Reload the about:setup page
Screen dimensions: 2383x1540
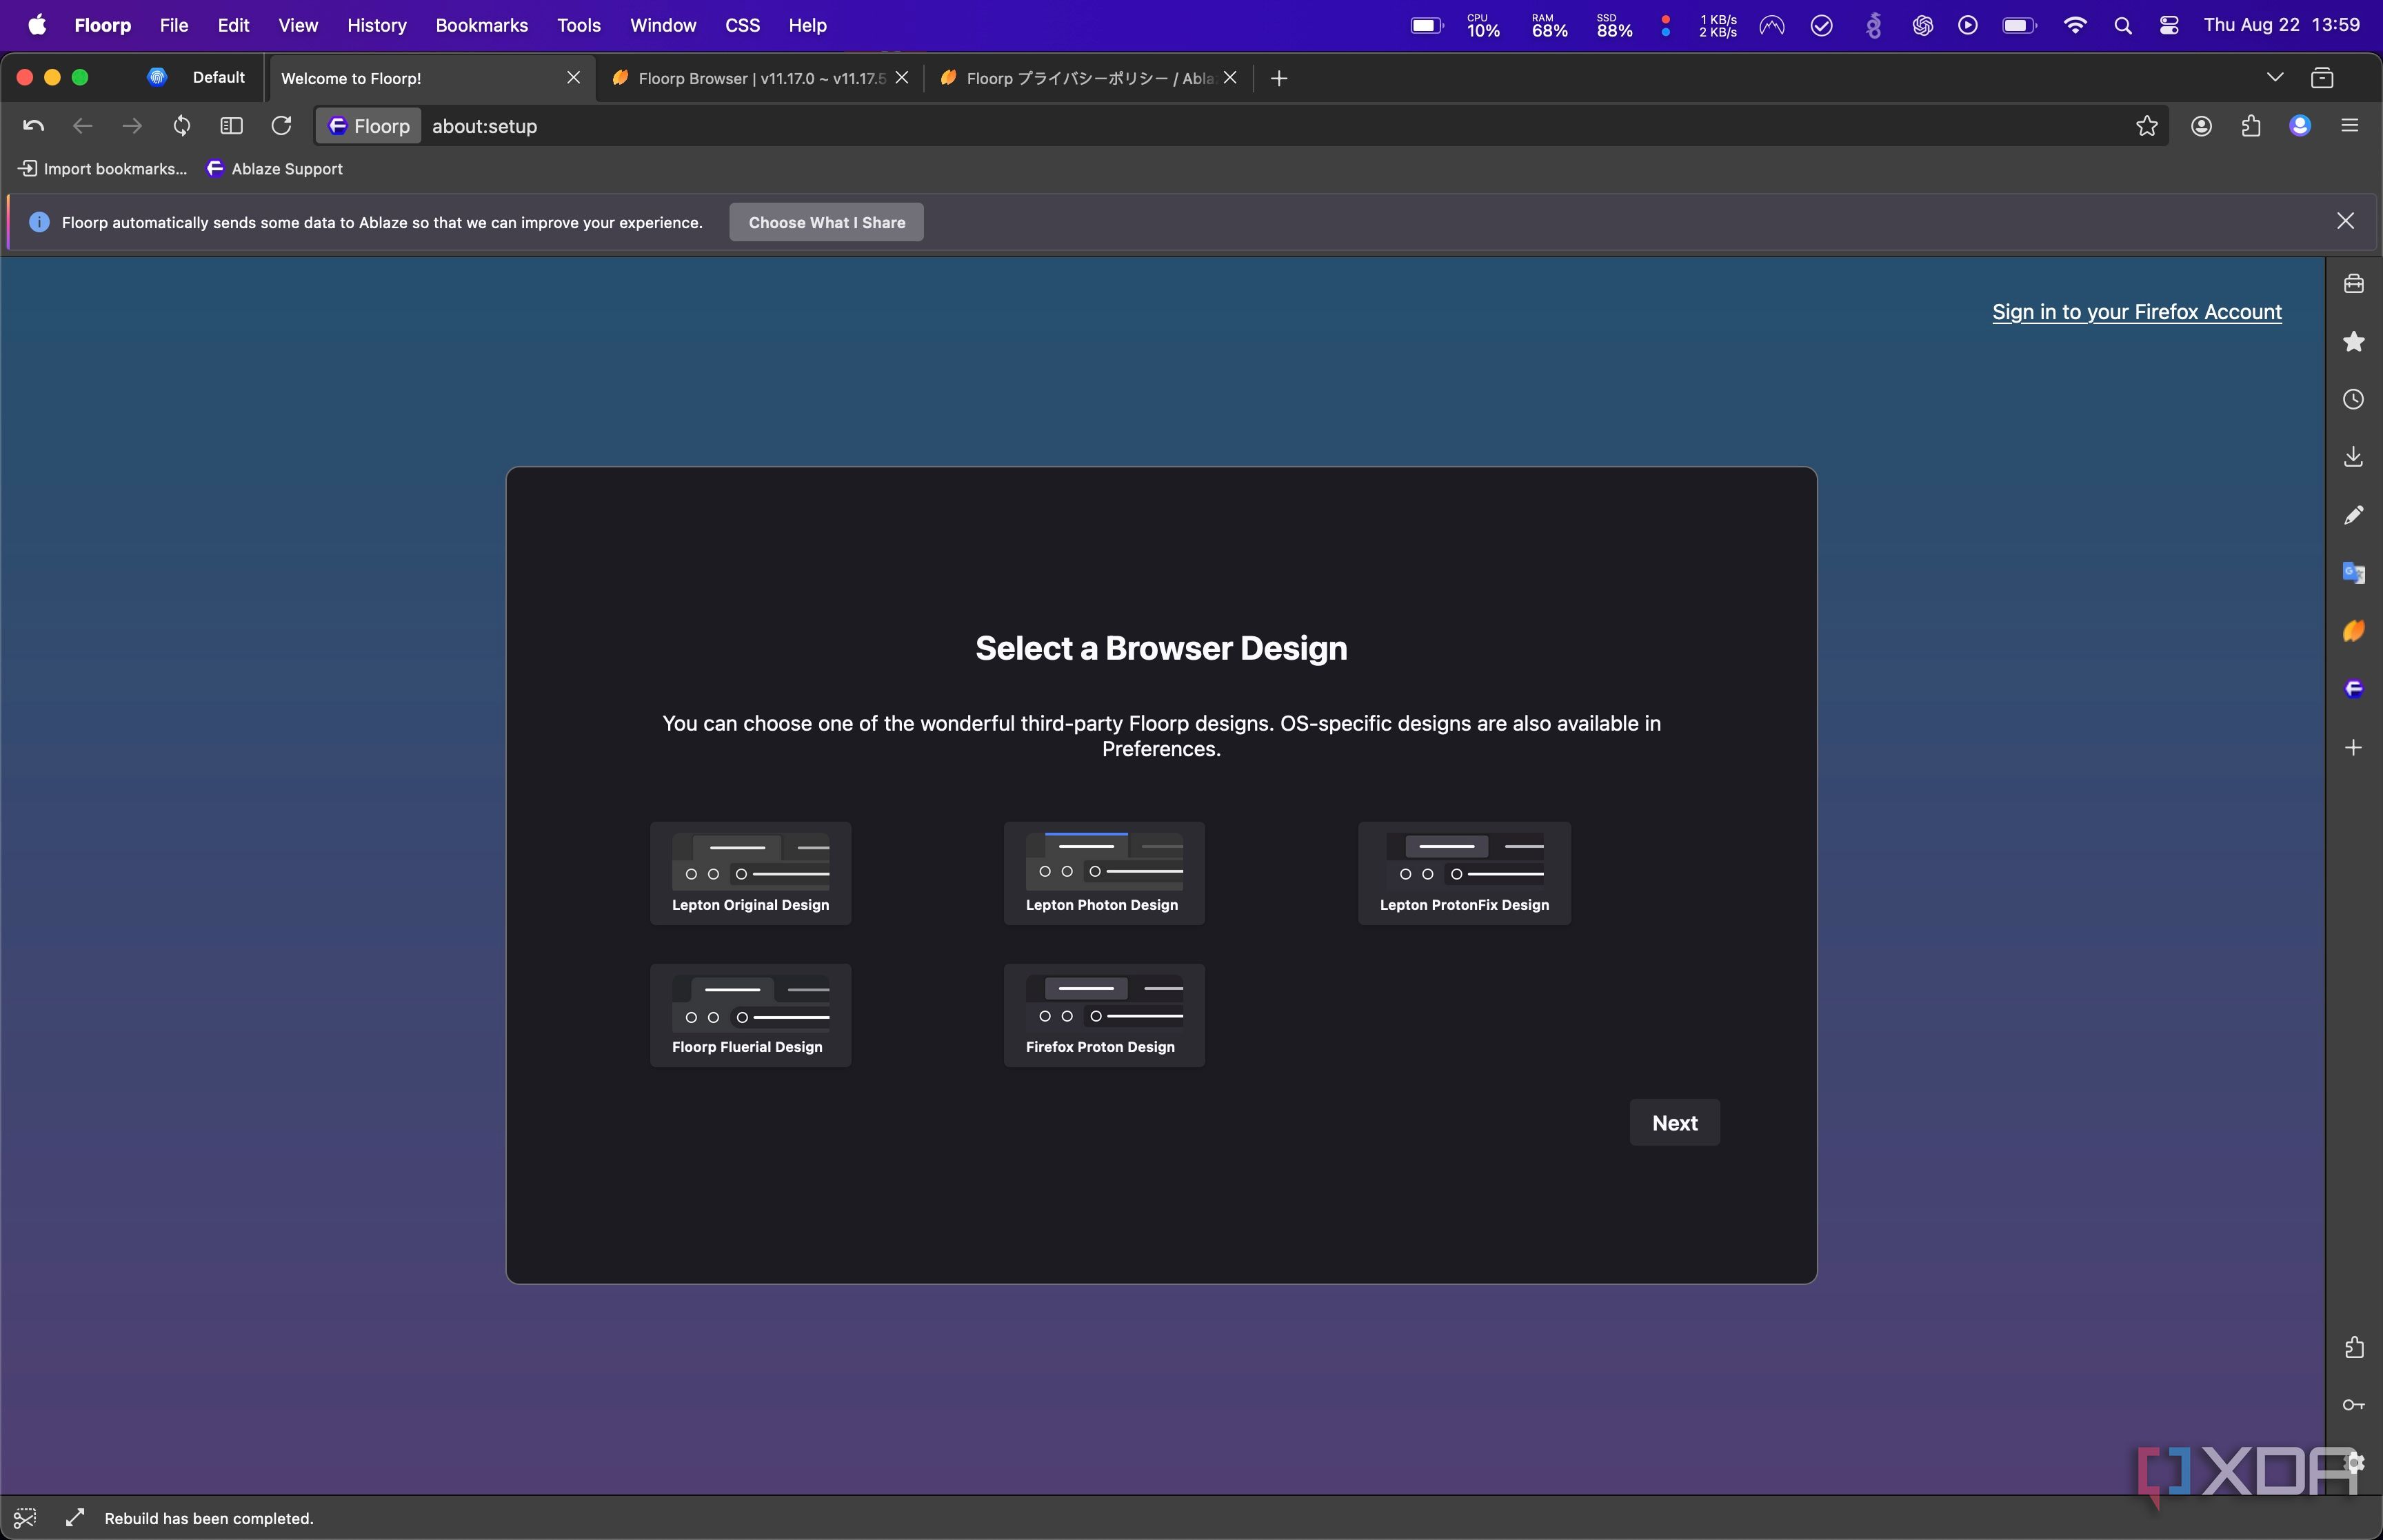click(282, 126)
